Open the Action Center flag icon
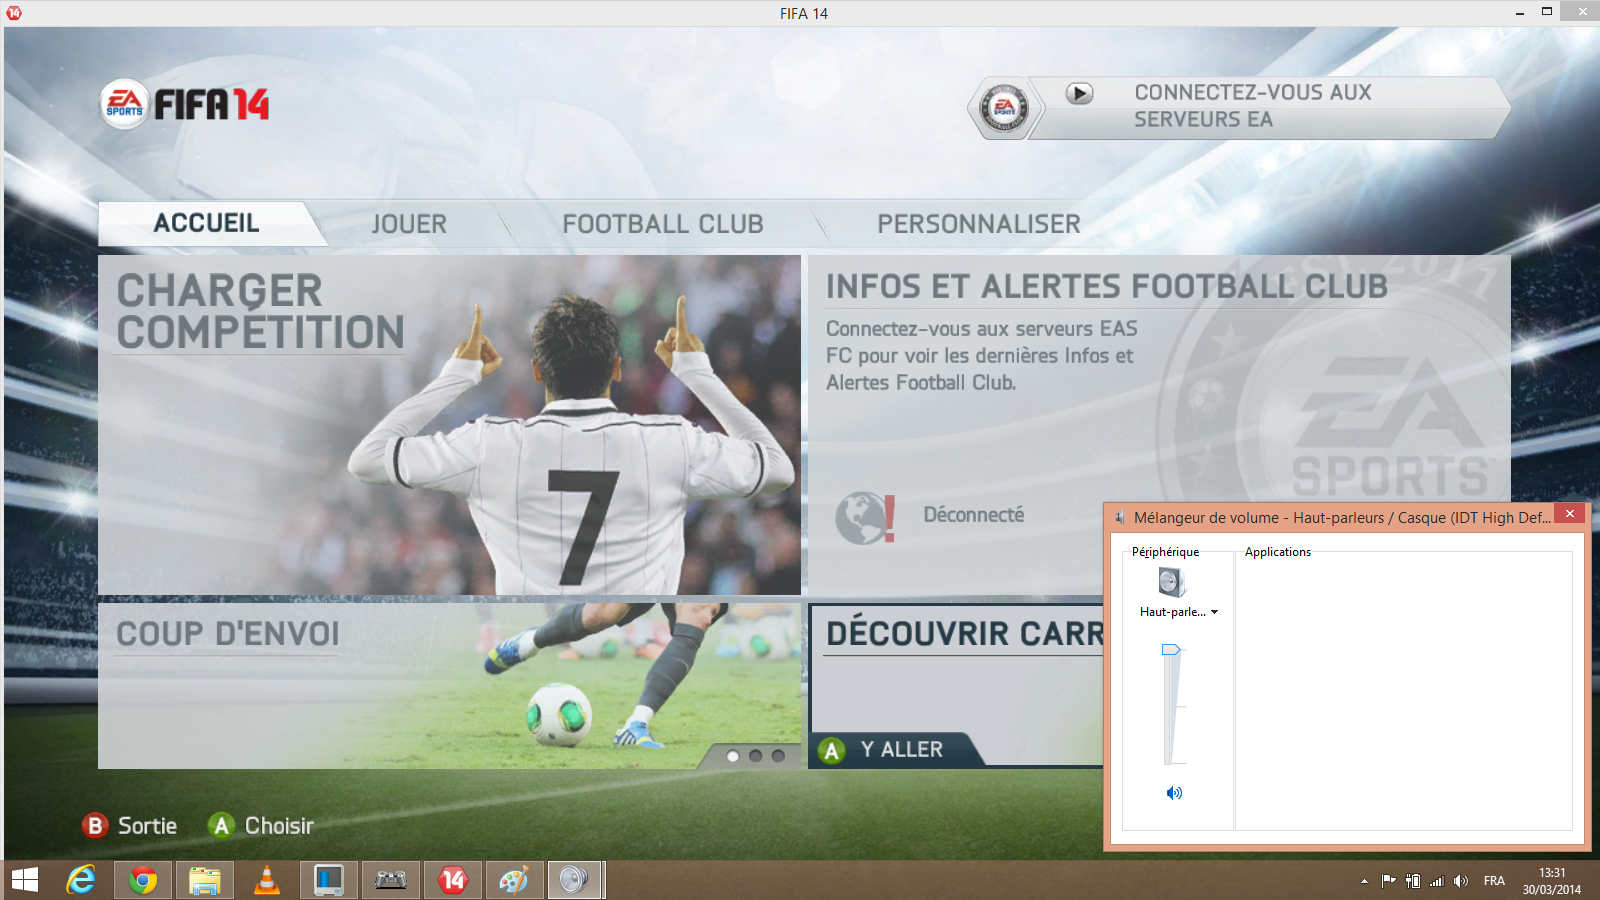The height and width of the screenshot is (900, 1600). [x=1389, y=881]
